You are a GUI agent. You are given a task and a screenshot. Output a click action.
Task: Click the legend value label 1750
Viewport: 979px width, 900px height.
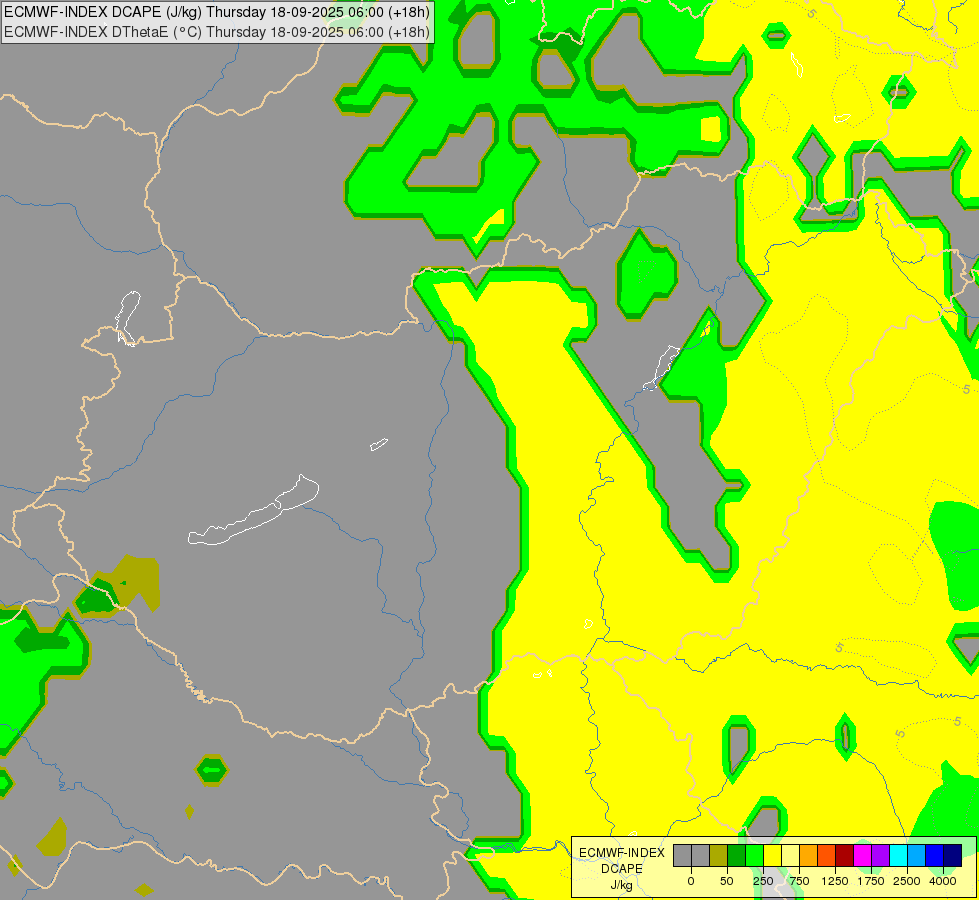coord(871,881)
